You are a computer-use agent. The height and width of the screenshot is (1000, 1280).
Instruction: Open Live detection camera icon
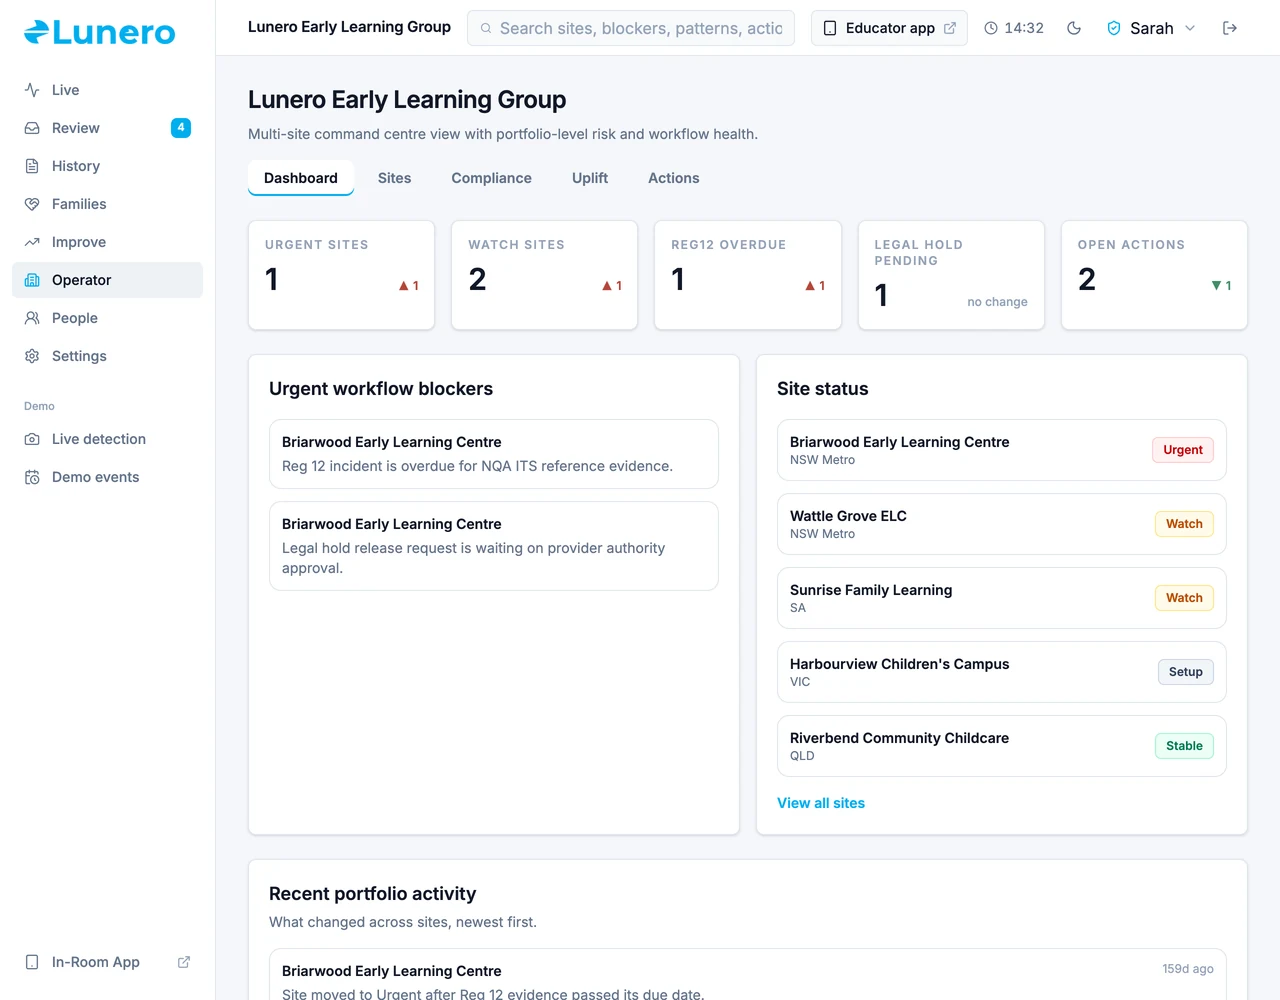coord(32,439)
